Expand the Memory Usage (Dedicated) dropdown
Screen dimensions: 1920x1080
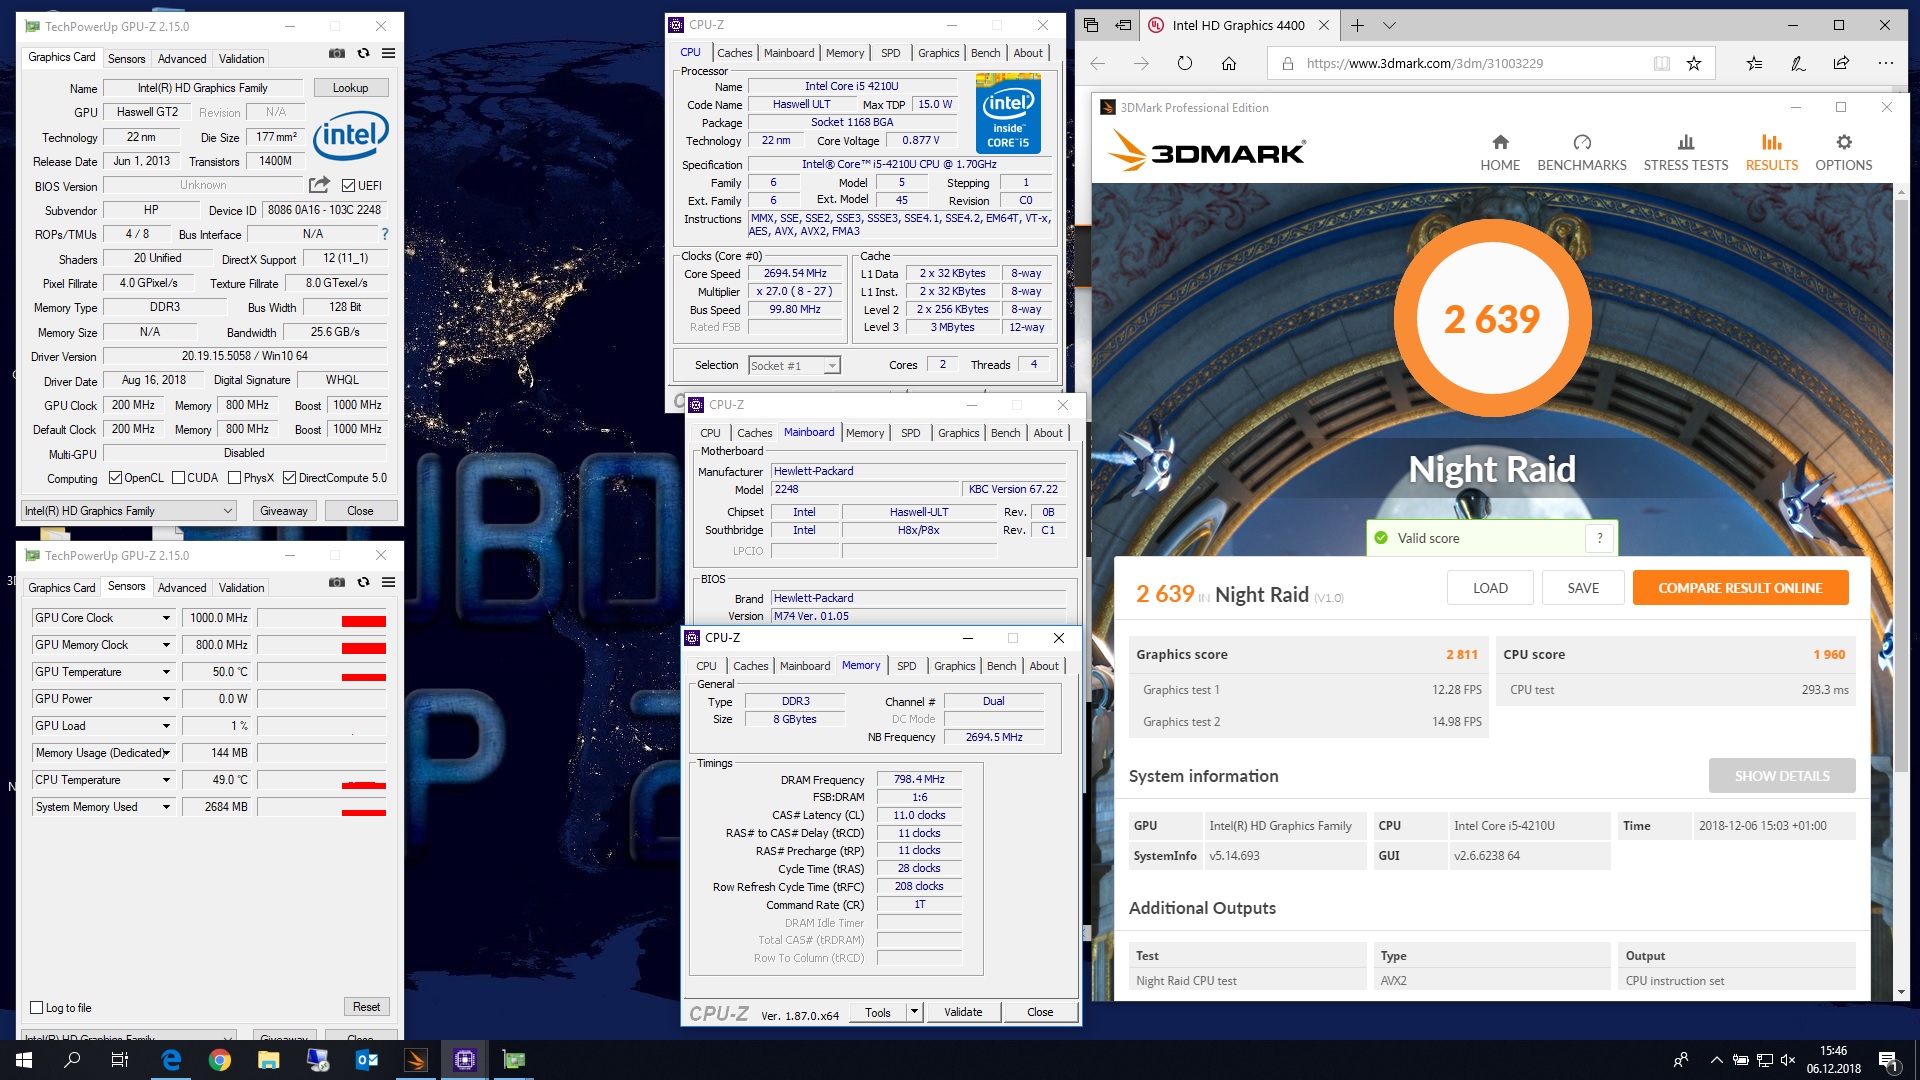click(x=167, y=753)
